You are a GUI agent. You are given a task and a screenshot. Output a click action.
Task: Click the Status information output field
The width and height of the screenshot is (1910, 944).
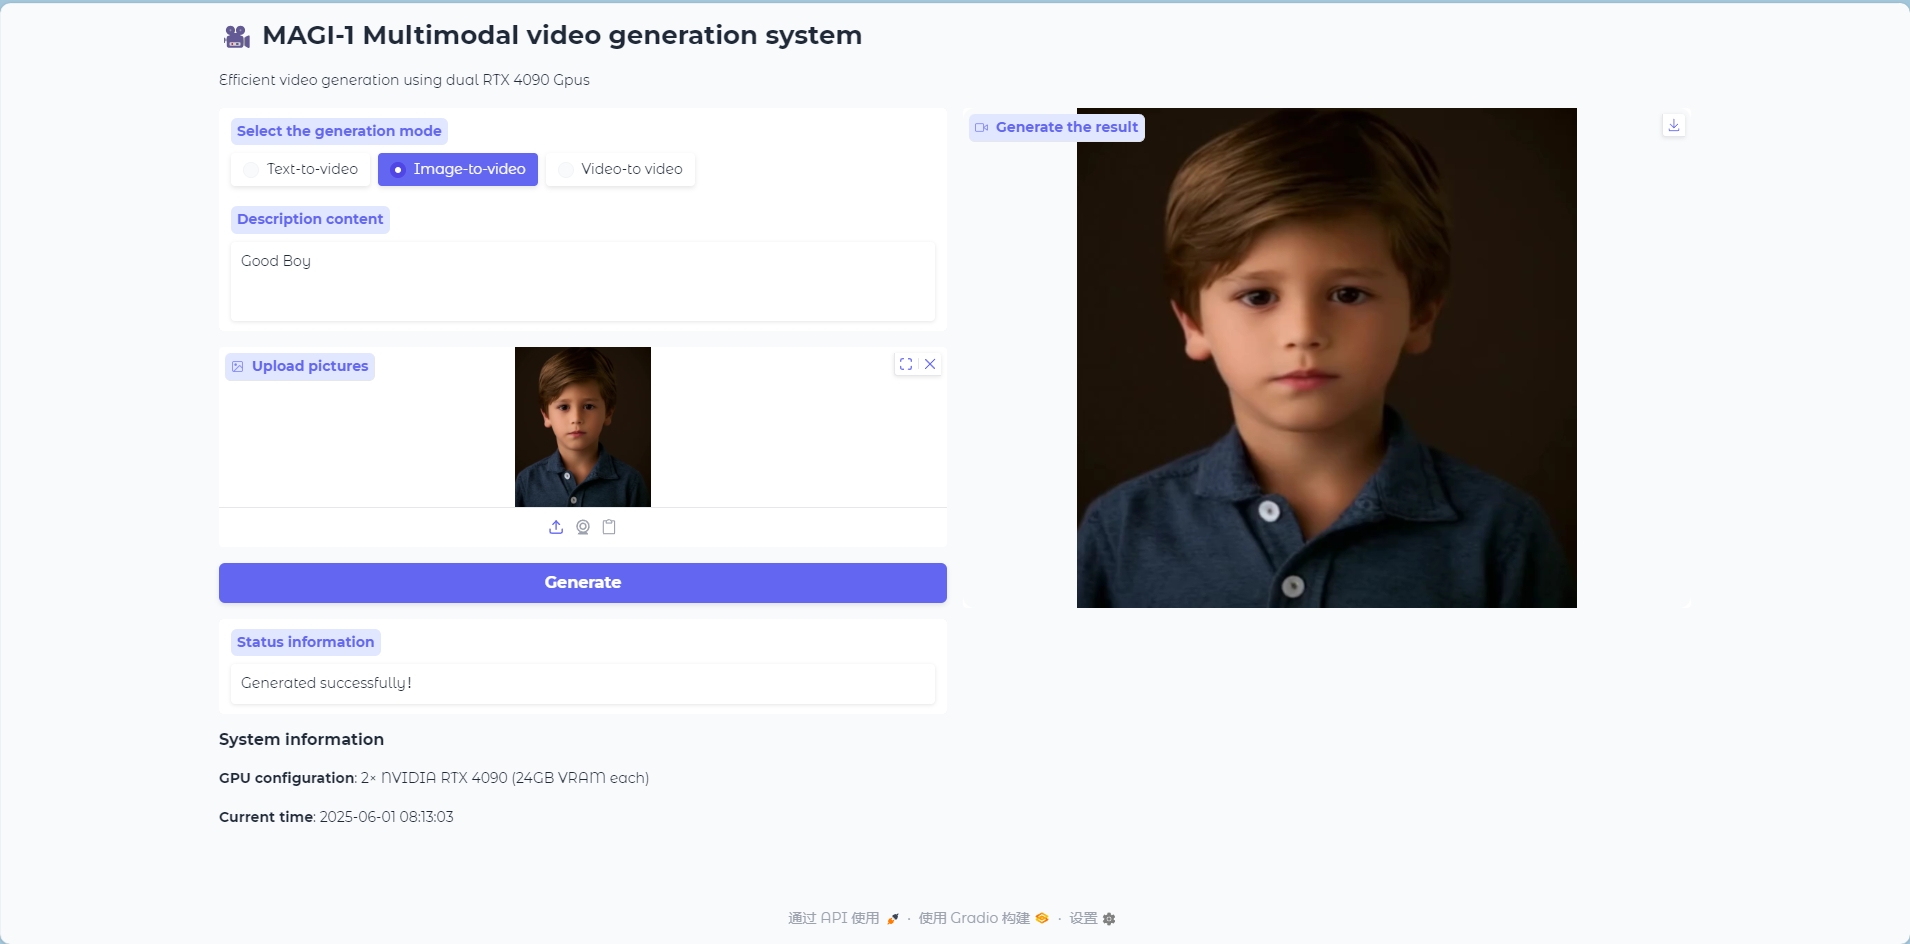582,683
